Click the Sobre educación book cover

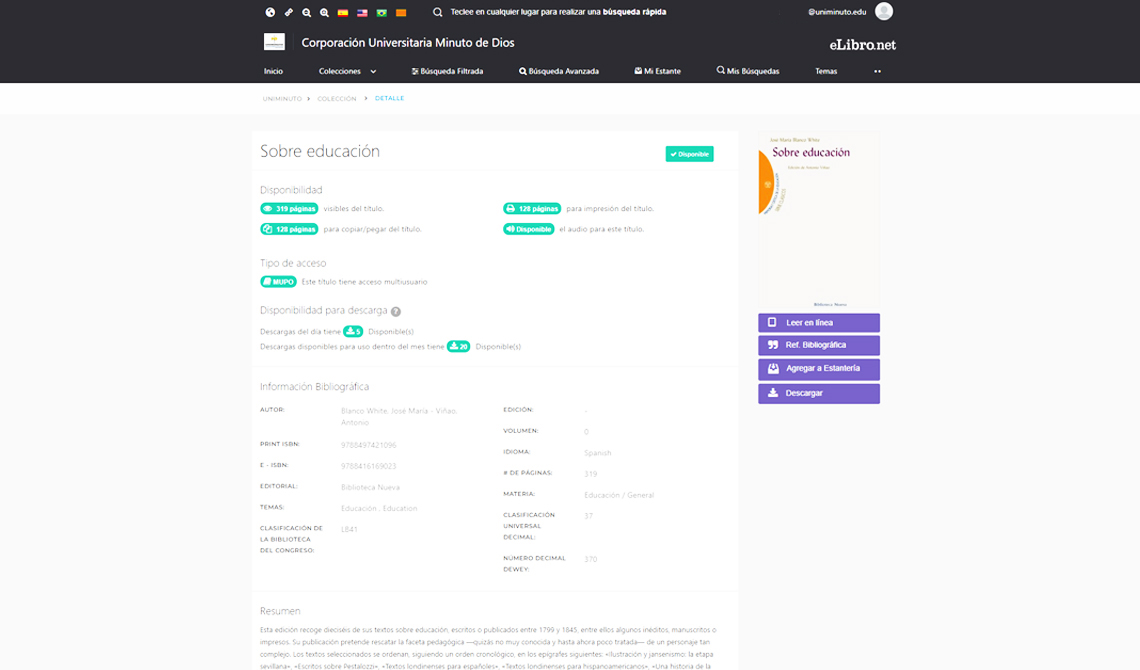819,221
